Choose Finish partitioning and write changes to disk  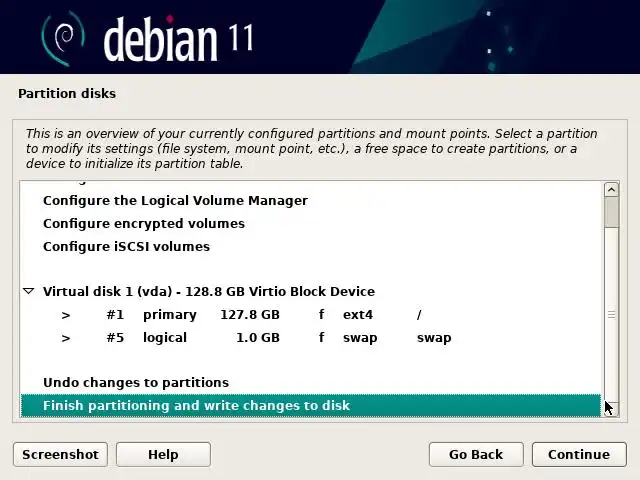(311, 405)
